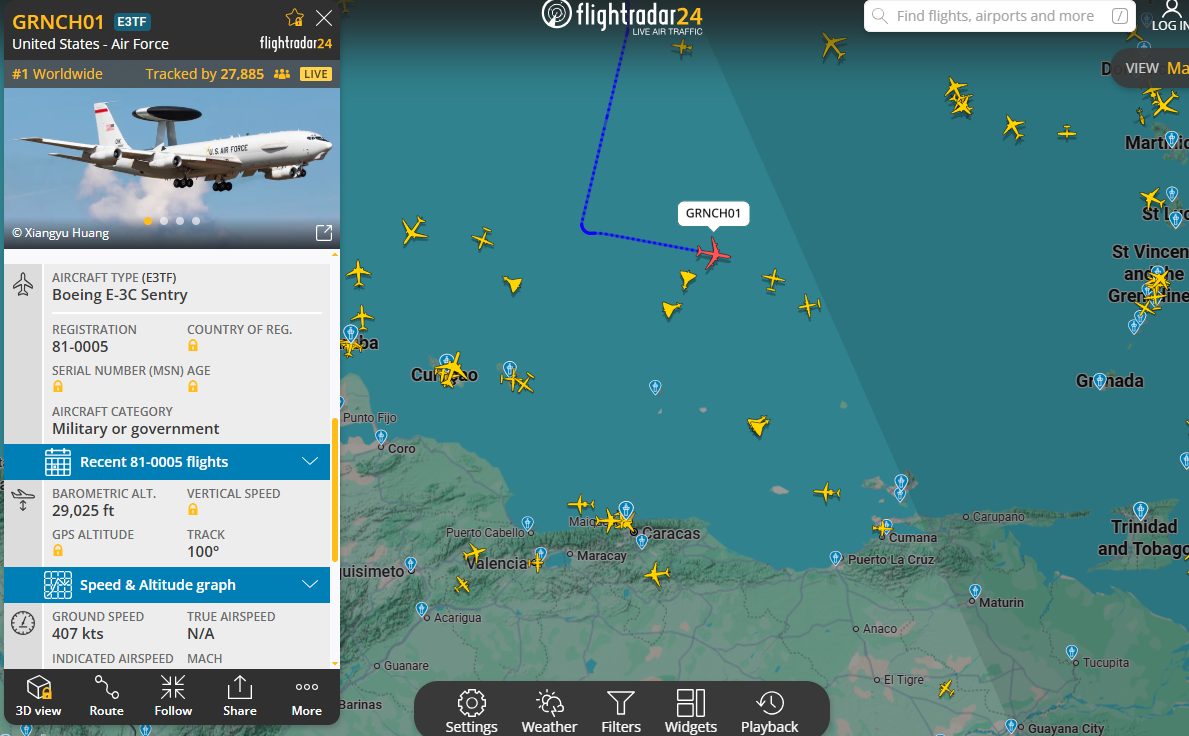1189x736 pixels.
Task: Expand Speed & Altitude graph section
Action: (167, 584)
